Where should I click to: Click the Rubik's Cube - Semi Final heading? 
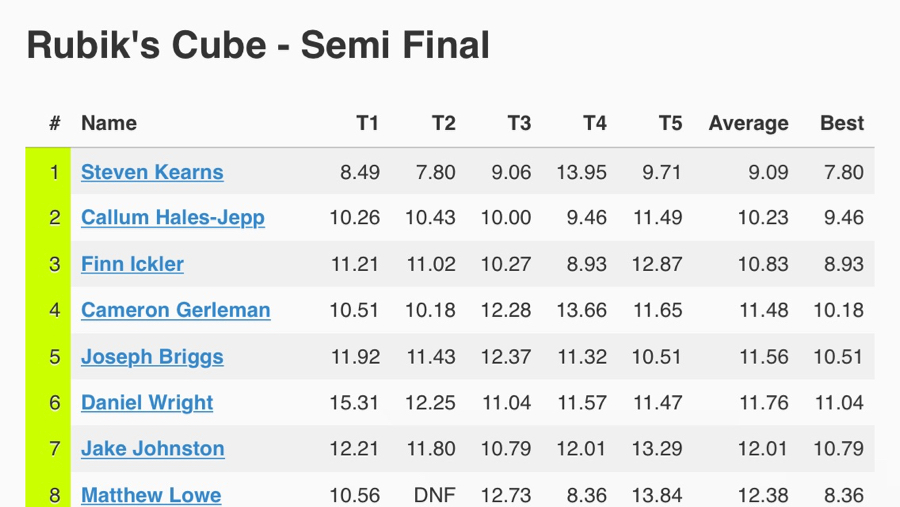tap(258, 45)
